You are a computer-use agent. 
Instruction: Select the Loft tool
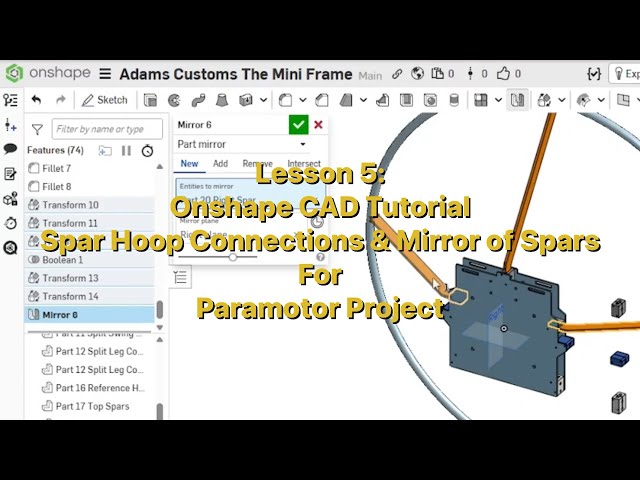[222, 100]
